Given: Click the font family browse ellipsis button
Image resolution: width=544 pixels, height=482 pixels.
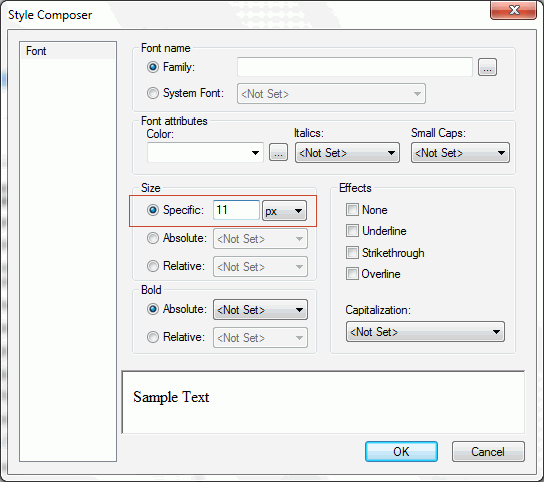Looking at the screenshot, I should [x=487, y=67].
